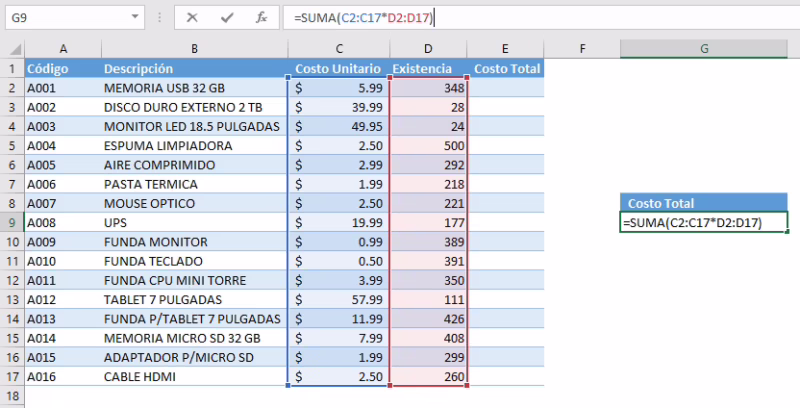Click the Select All corner triangle
Image resolution: width=800 pixels, height=408 pixels.
pos(12,49)
